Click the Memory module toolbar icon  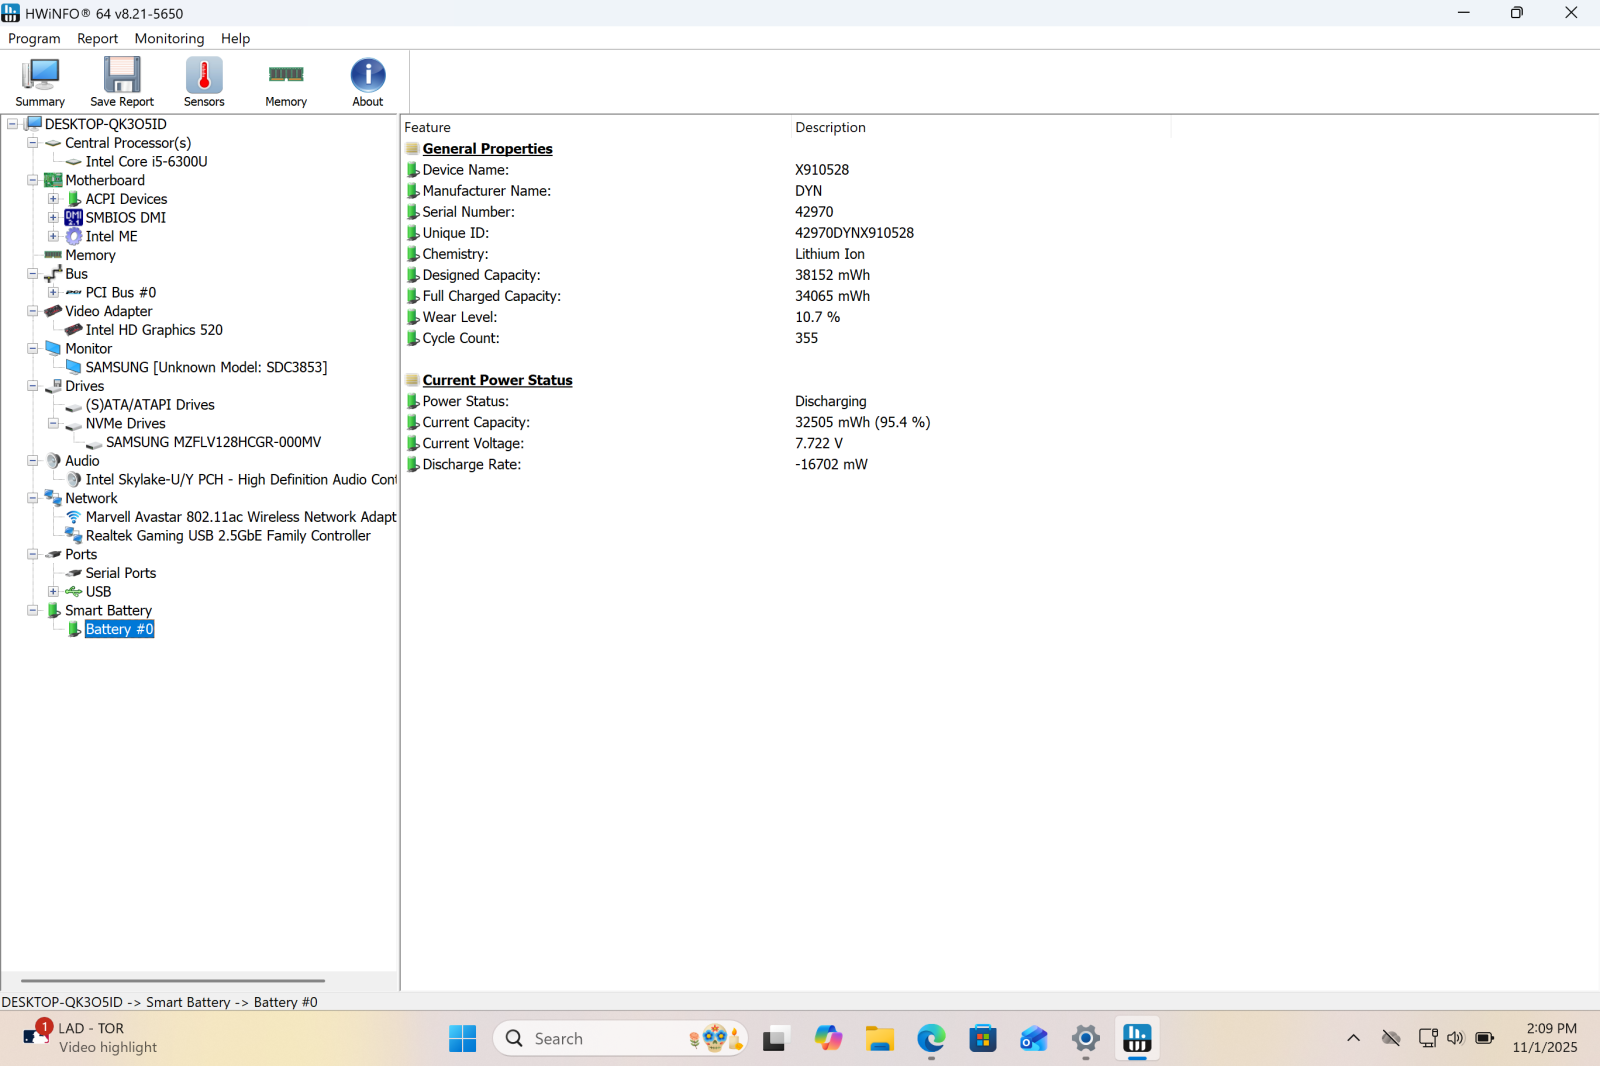[286, 82]
